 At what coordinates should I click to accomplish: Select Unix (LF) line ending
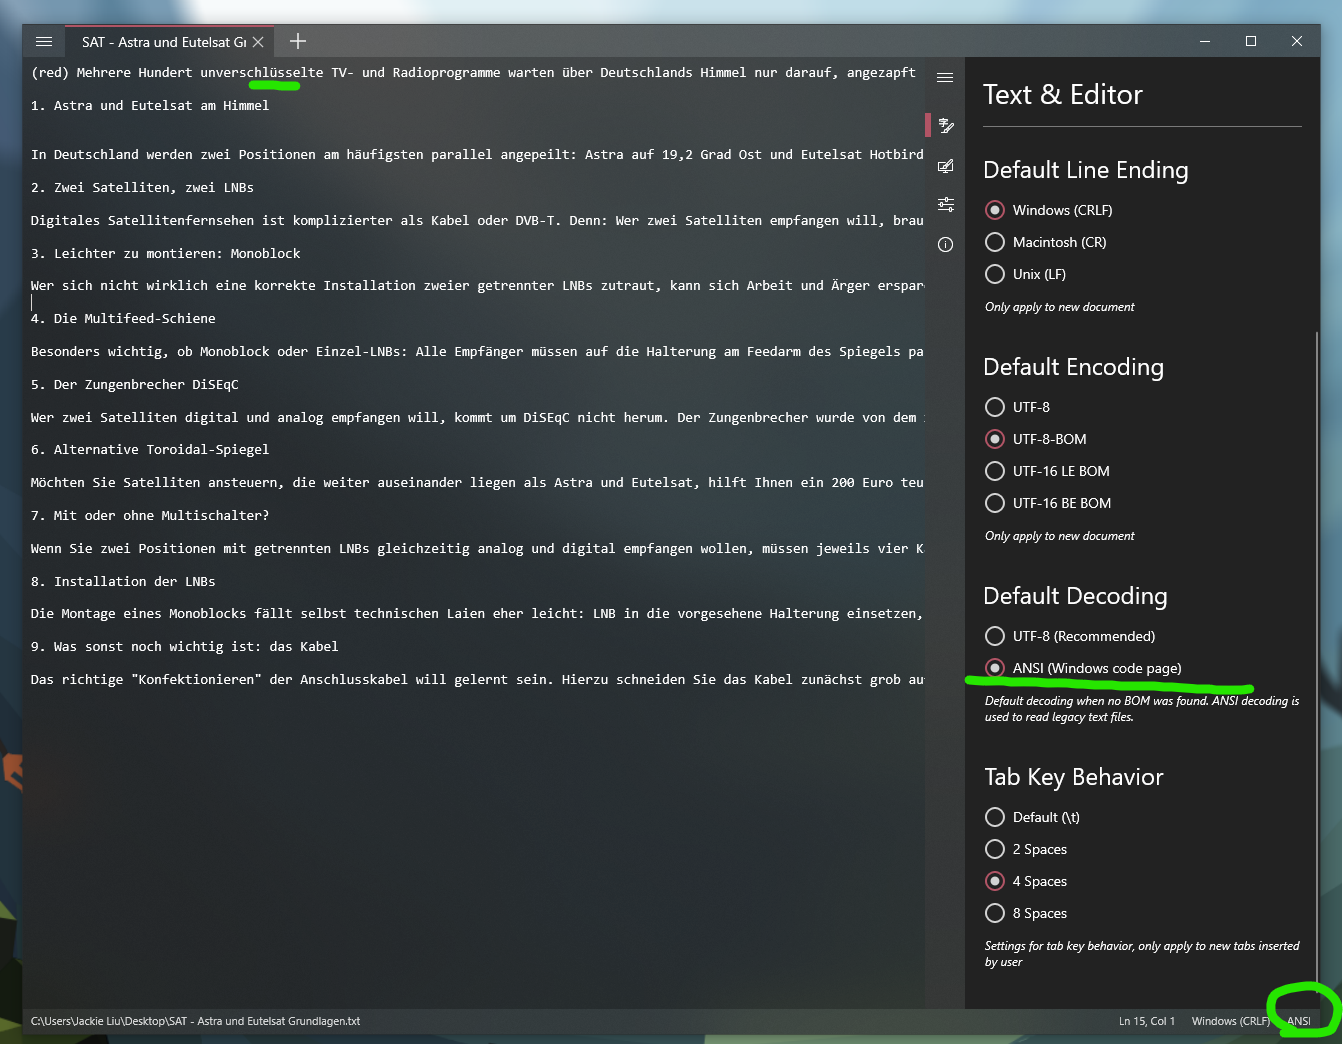(995, 274)
